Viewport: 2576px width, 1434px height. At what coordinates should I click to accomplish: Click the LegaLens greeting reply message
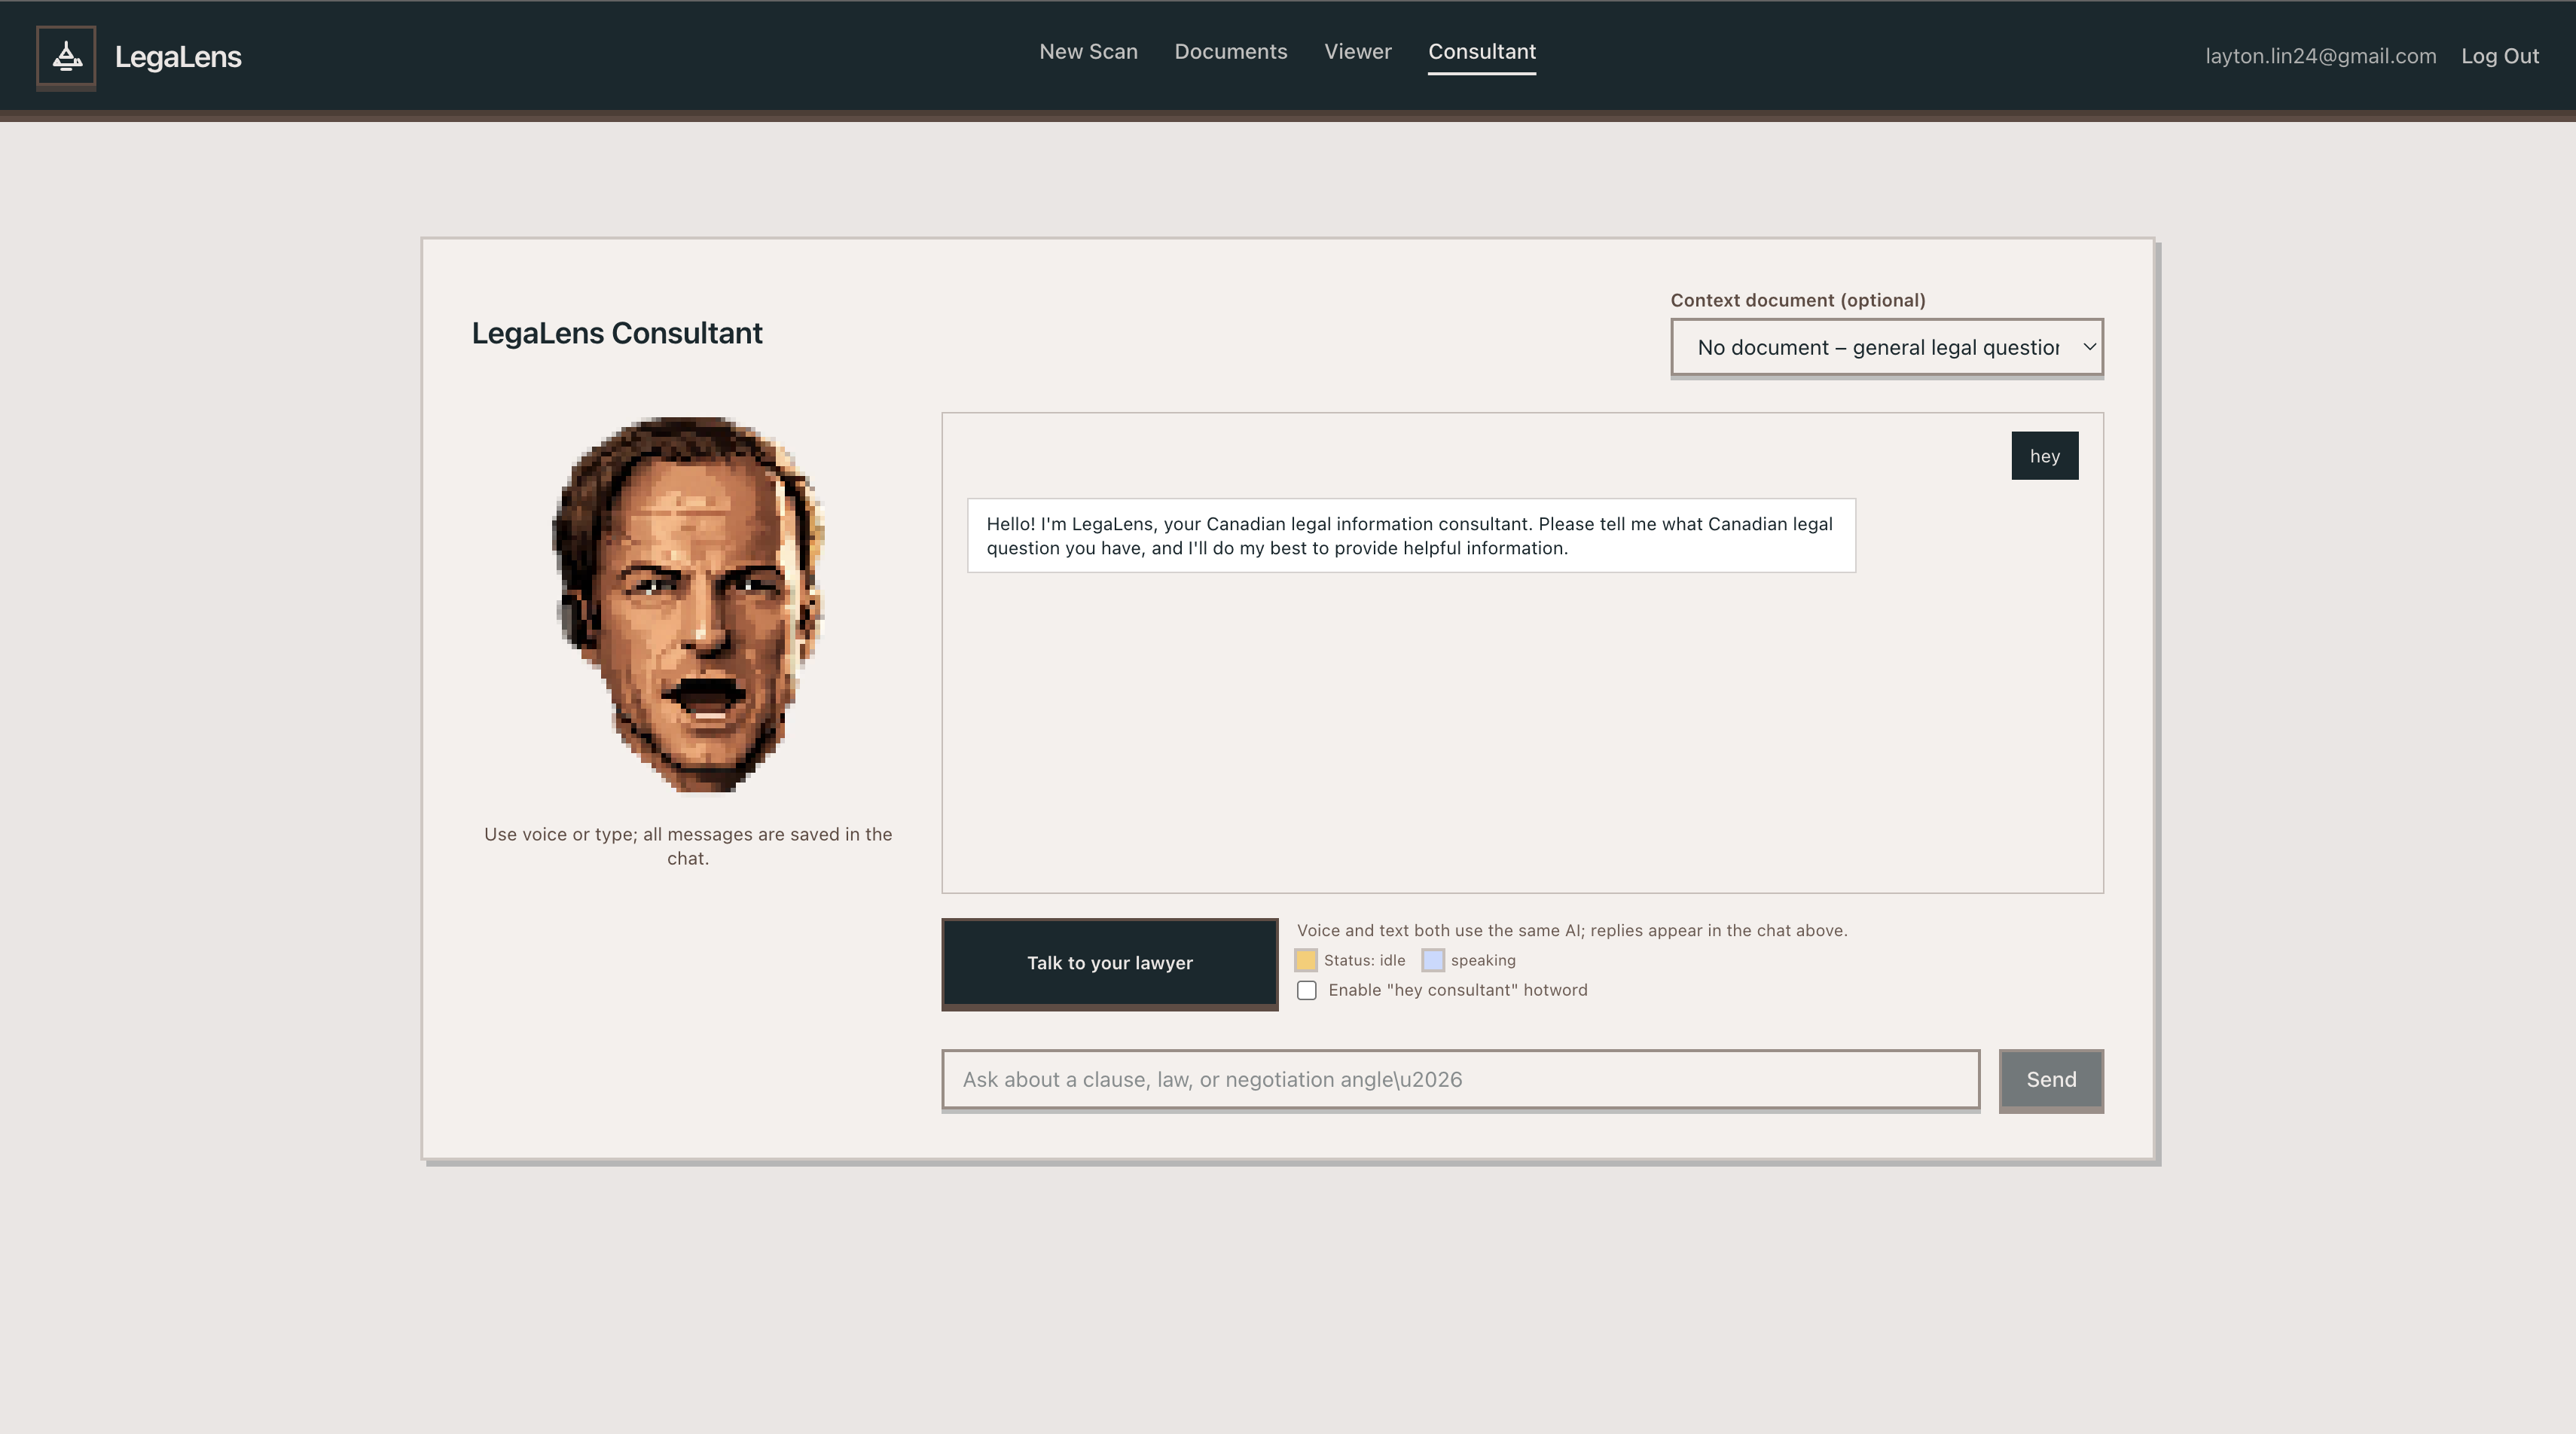click(x=1410, y=536)
